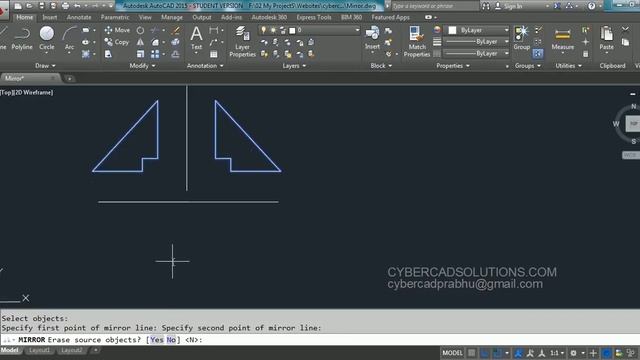Click the Group tool icon
The image size is (640, 360).
click(522, 38)
